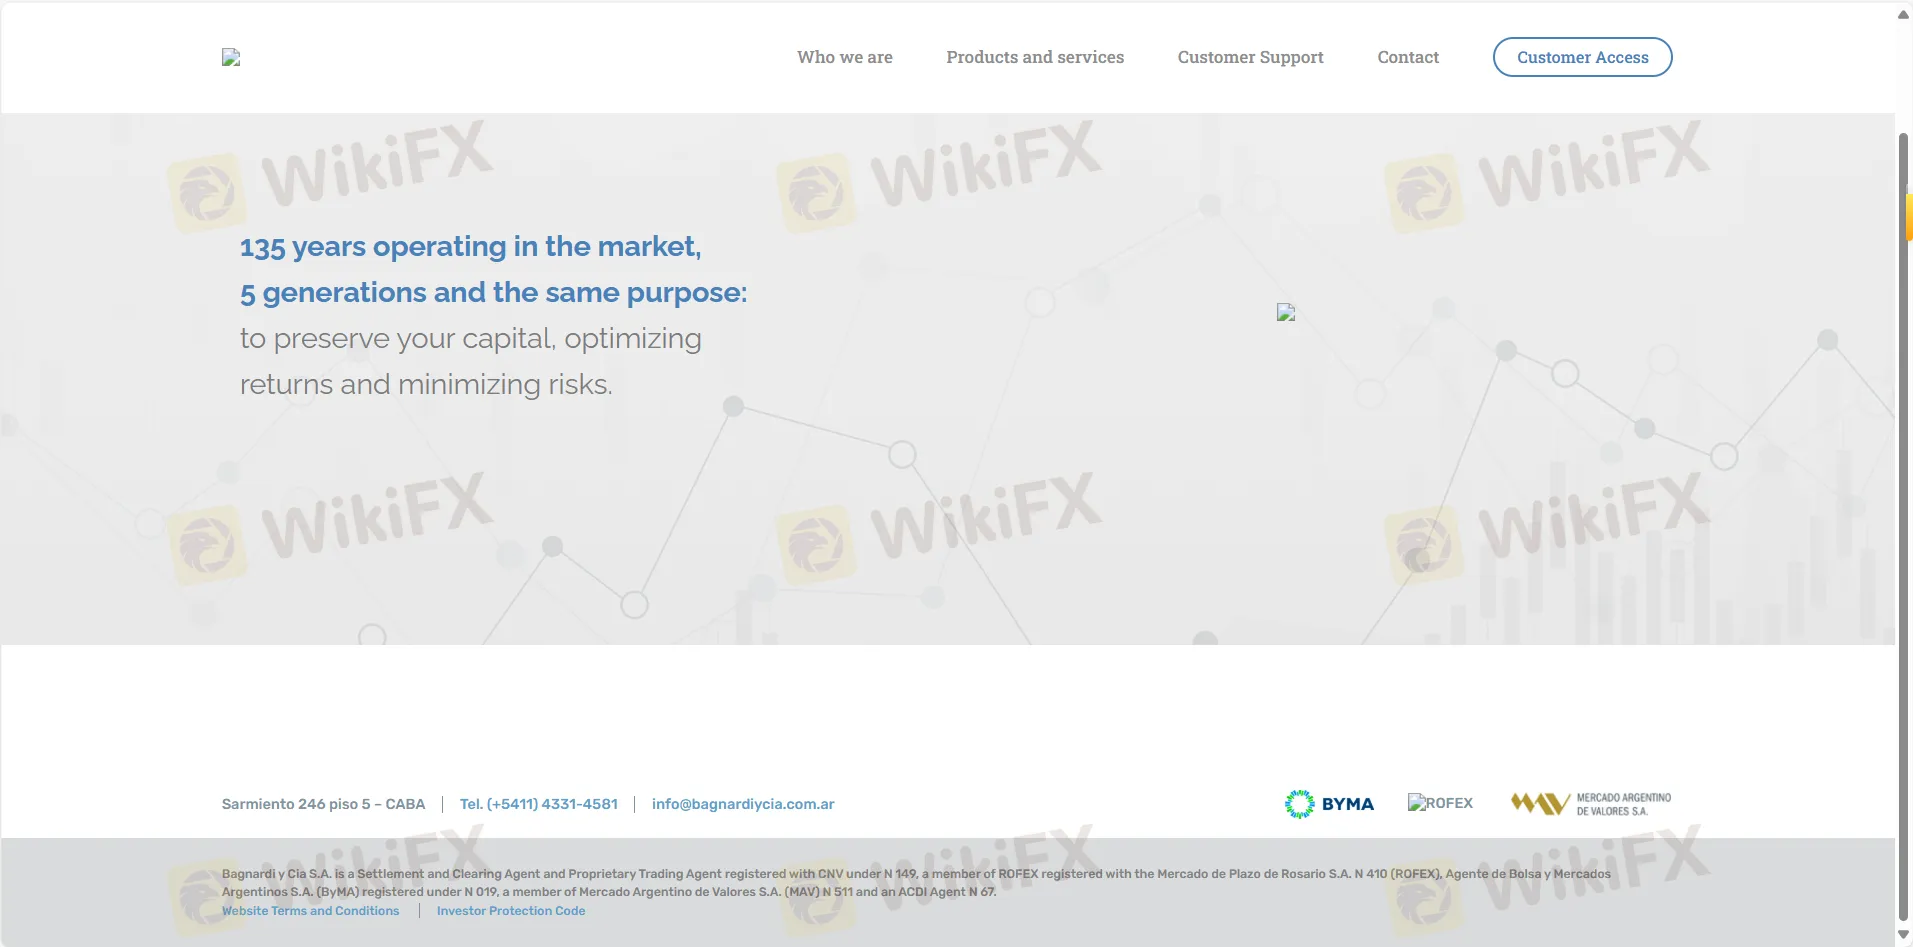Click the BYMA logo

tap(1329, 804)
